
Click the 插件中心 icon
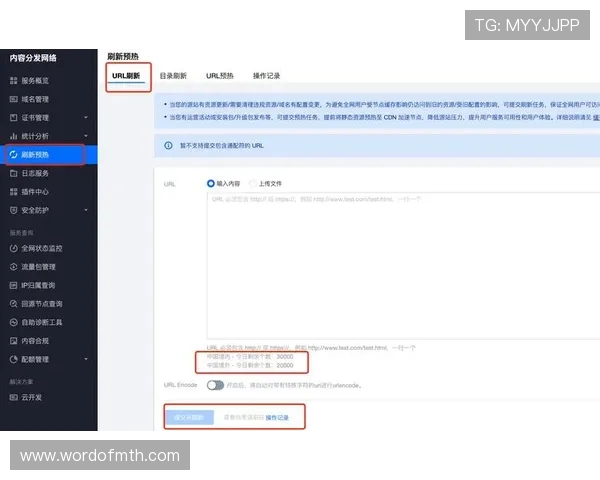[x=13, y=191]
